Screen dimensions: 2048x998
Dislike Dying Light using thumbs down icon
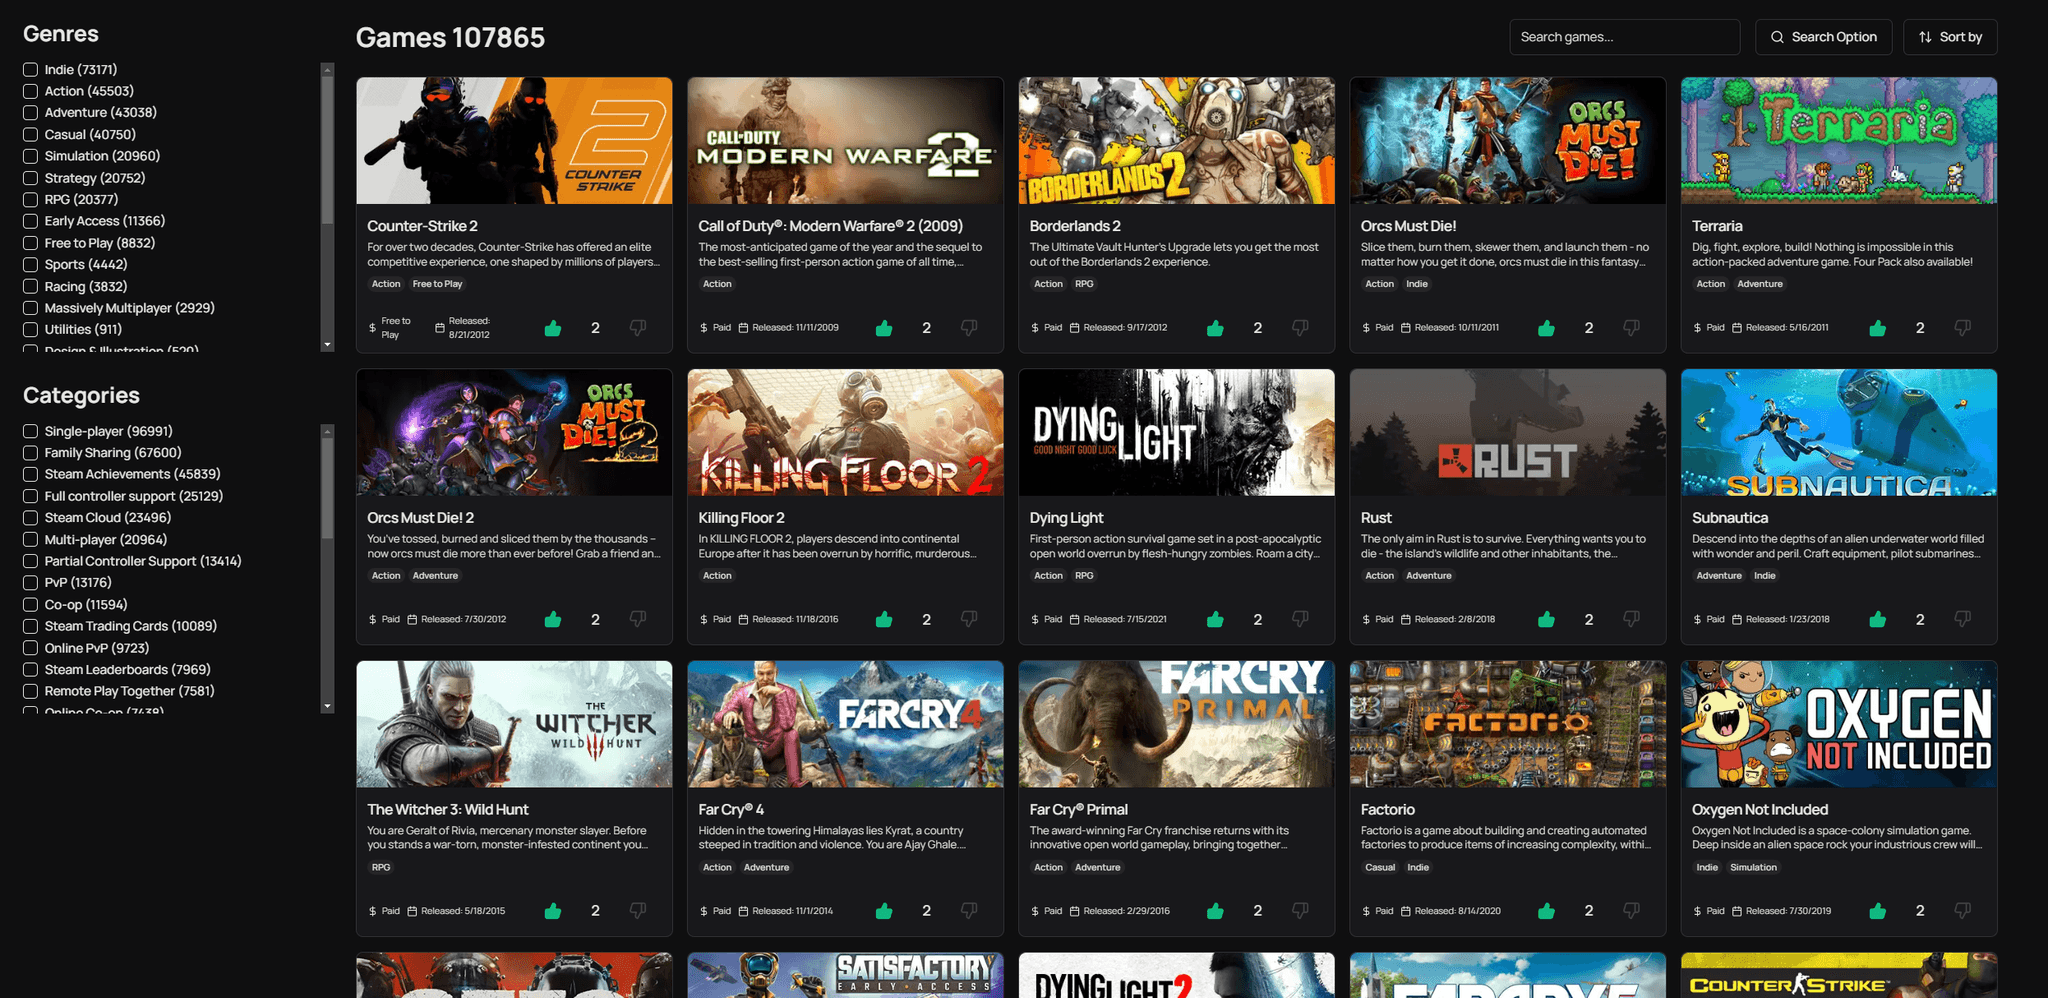[x=1300, y=619]
